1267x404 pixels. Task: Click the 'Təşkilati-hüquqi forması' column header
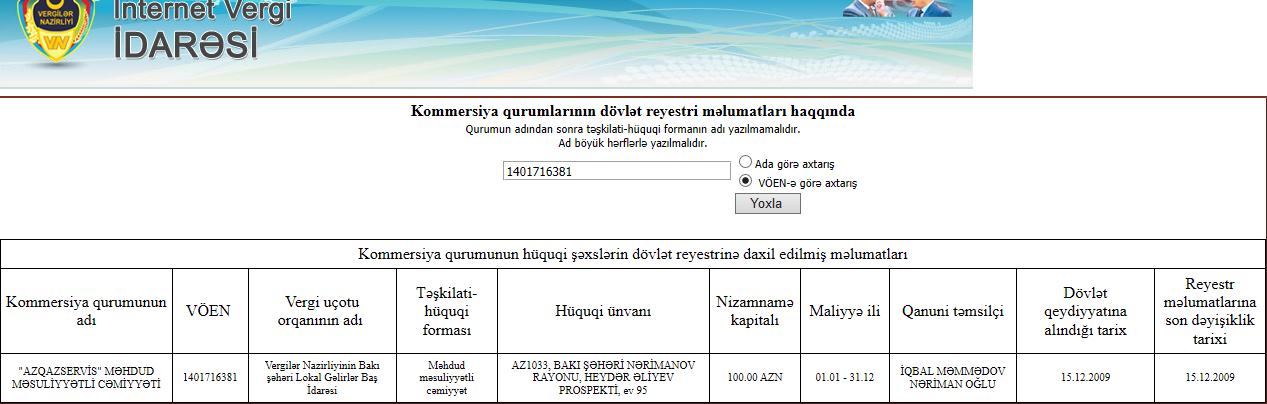click(447, 311)
